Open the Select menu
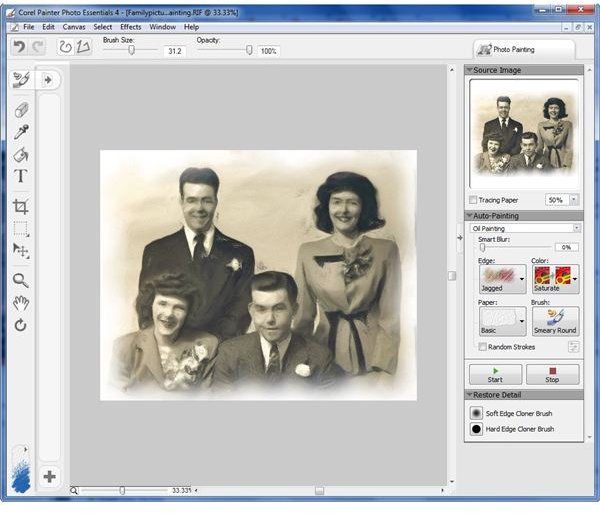The height and width of the screenshot is (514, 600). point(103,27)
